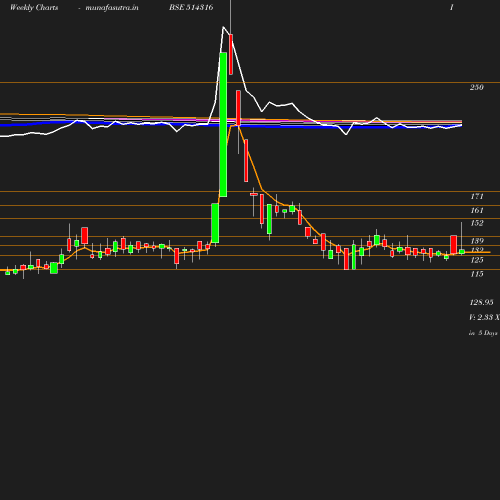Image resolution: width=500 pixels, height=500 pixels.
Task: Select the 152 price level label
Action: (477, 223)
